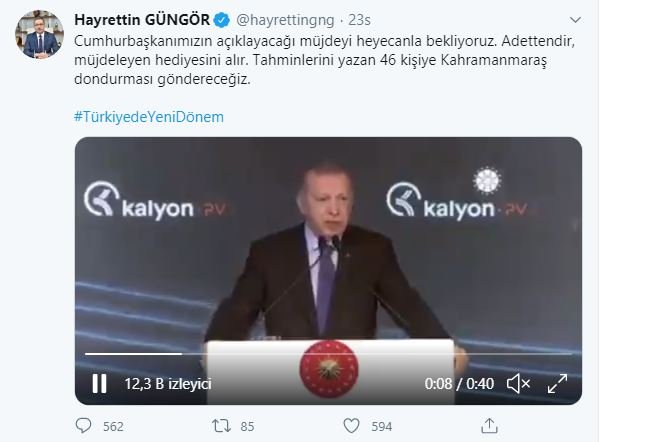Click the 12,3 B izleyici view count
Screen dimensions: 670x442
[x=168, y=384]
